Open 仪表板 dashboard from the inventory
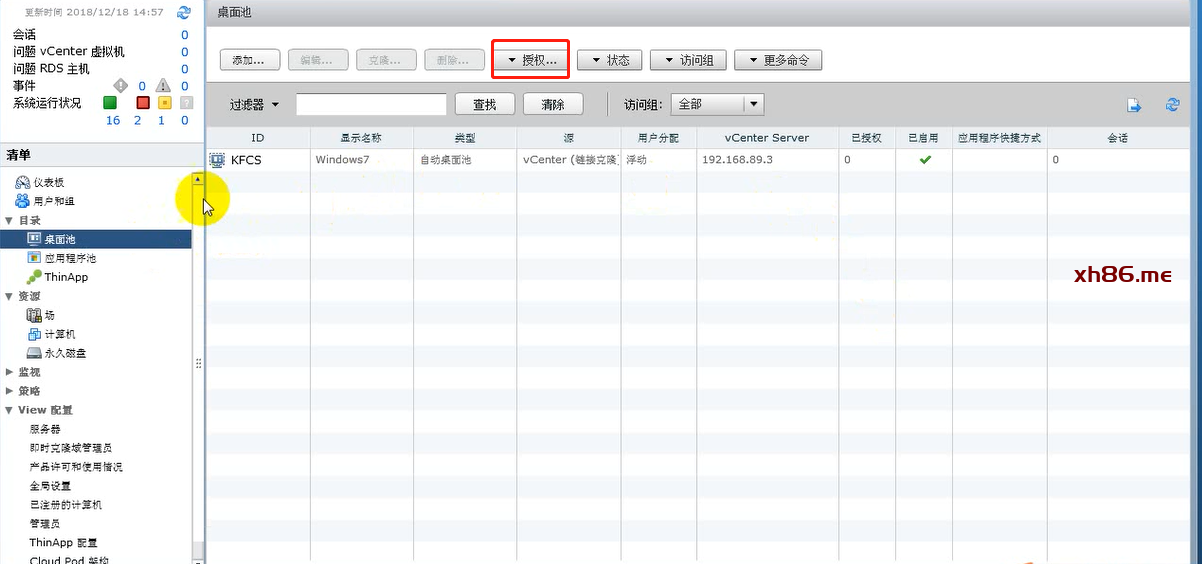This screenshot has height=564, width=1202. [47, 182]
